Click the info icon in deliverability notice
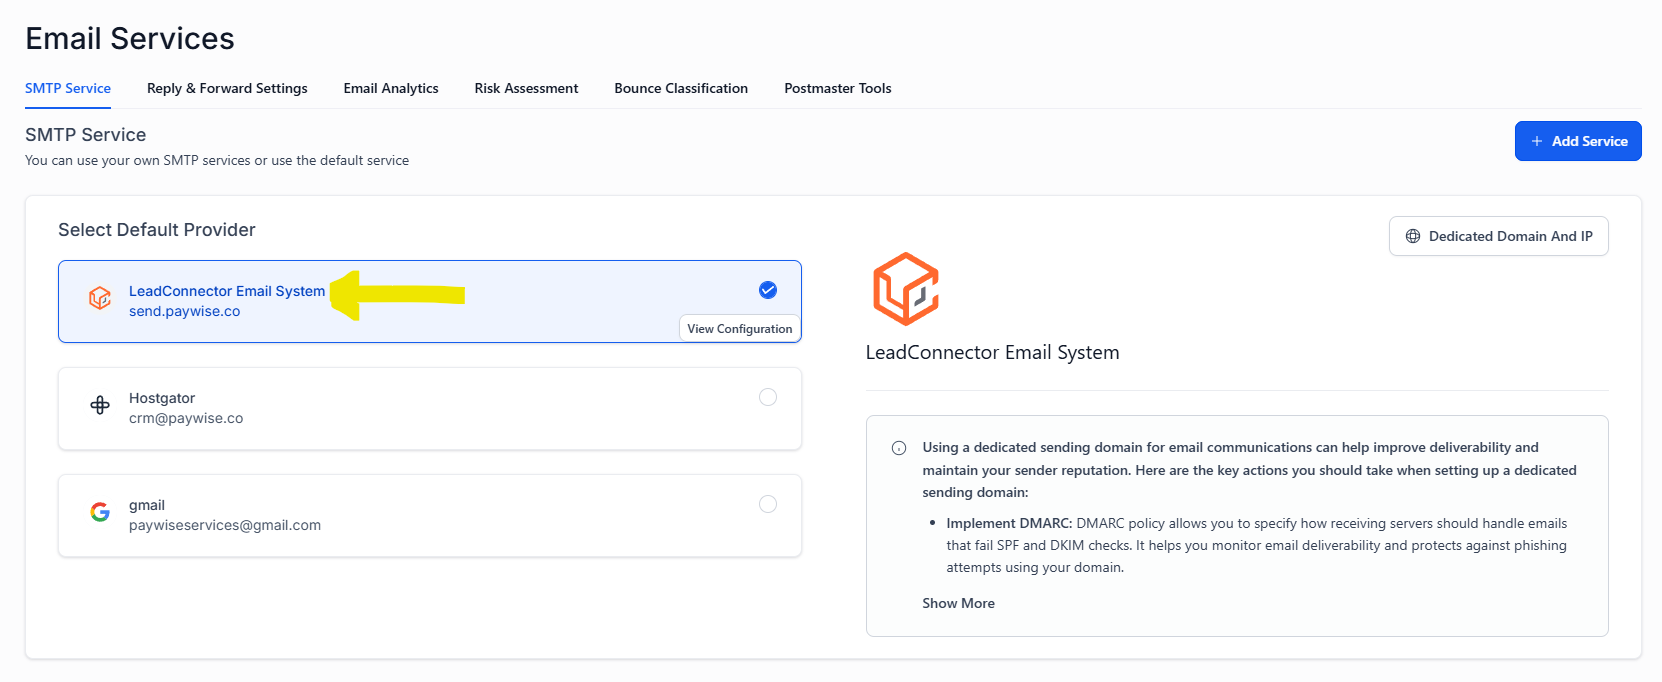The width and height of the screenshot is (1662, 682). pos(899,448)
